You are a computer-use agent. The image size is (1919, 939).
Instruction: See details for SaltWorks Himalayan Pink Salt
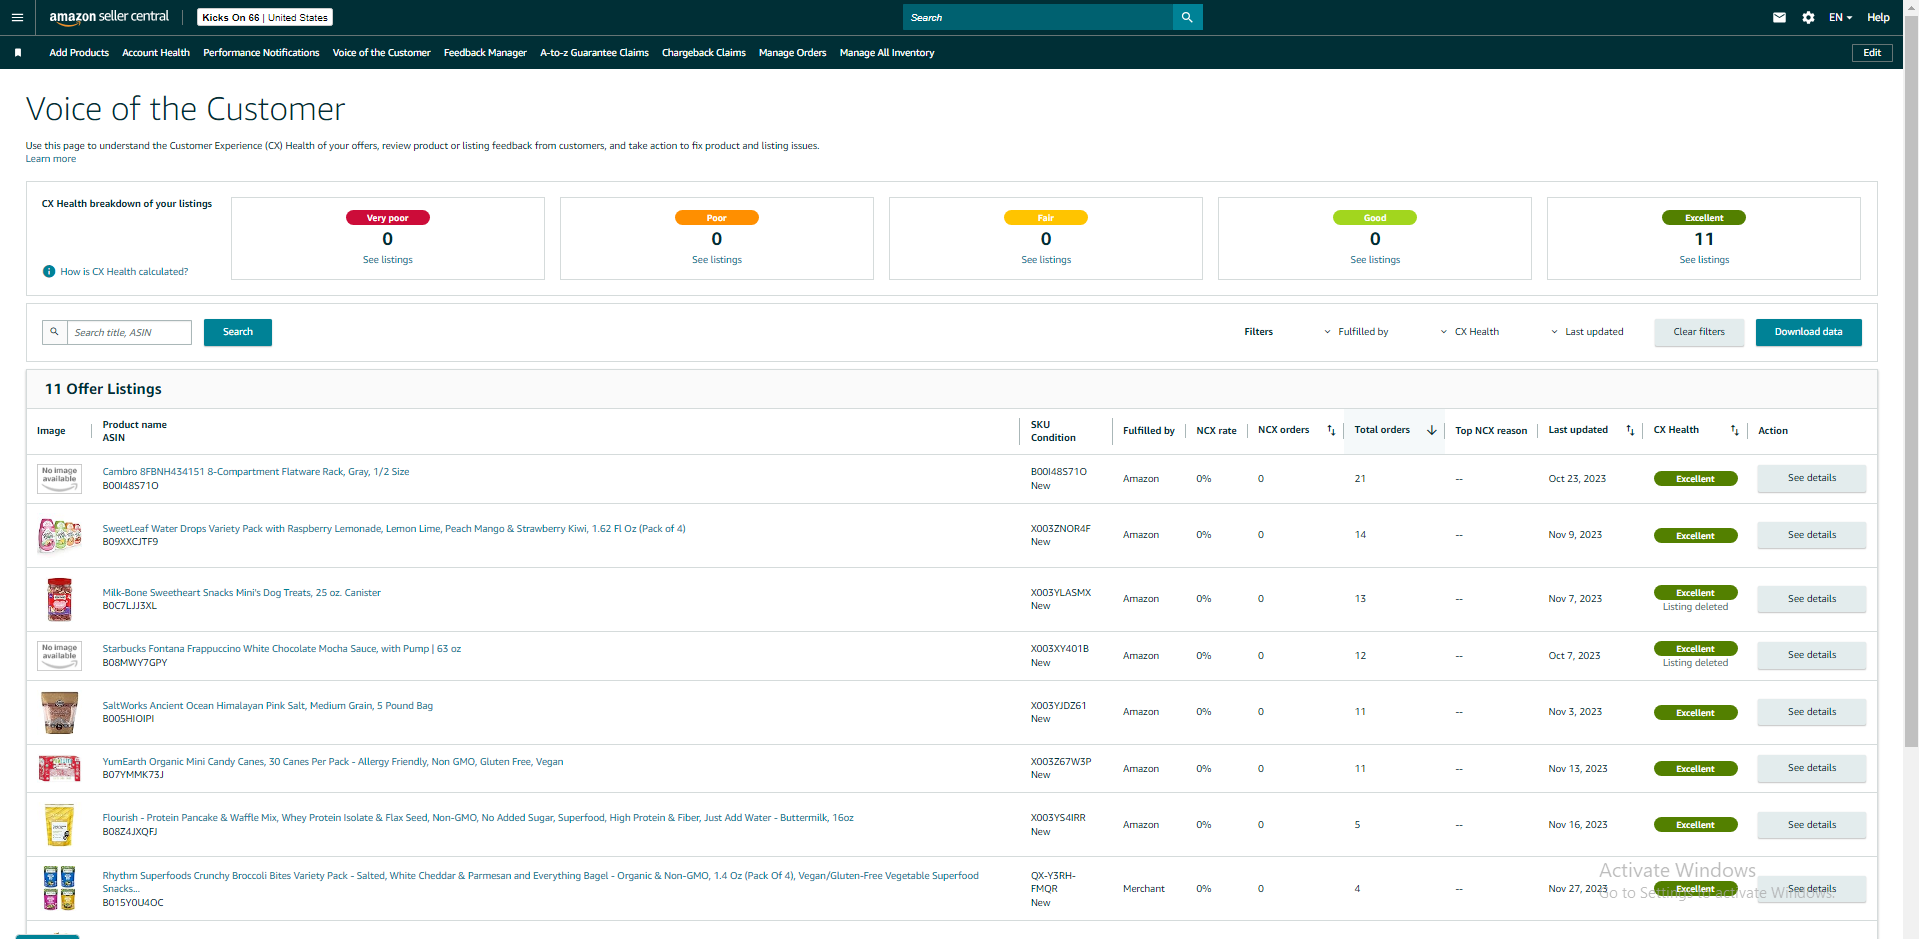point(1811,712)
